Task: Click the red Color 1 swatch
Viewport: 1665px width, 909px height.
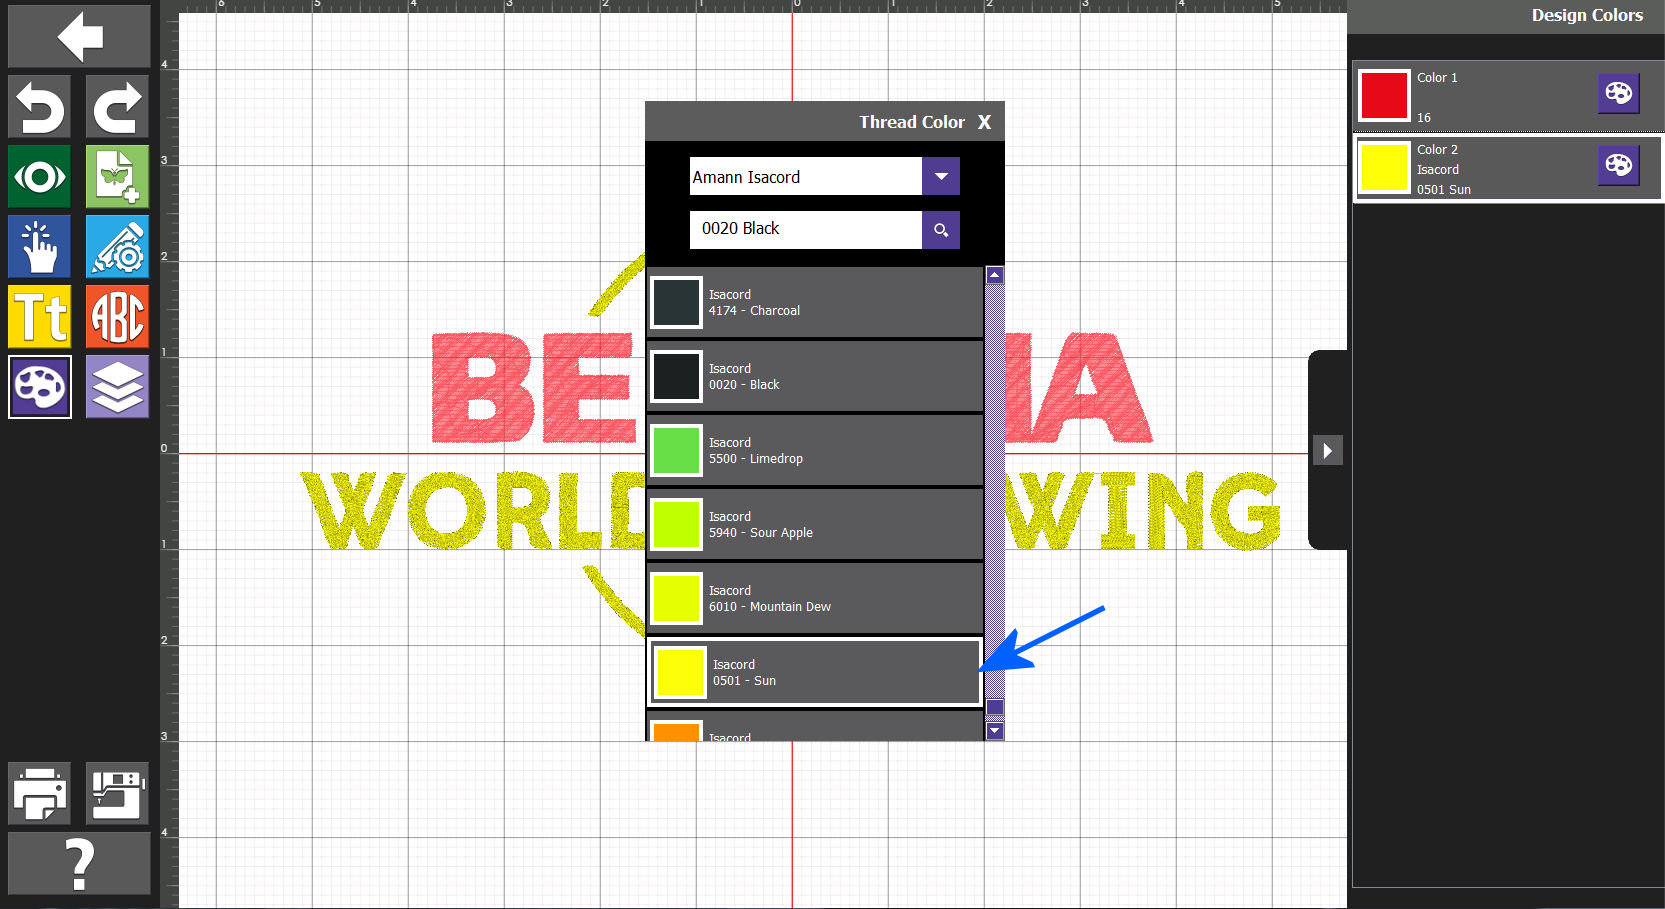Action: click(1384, 95)
